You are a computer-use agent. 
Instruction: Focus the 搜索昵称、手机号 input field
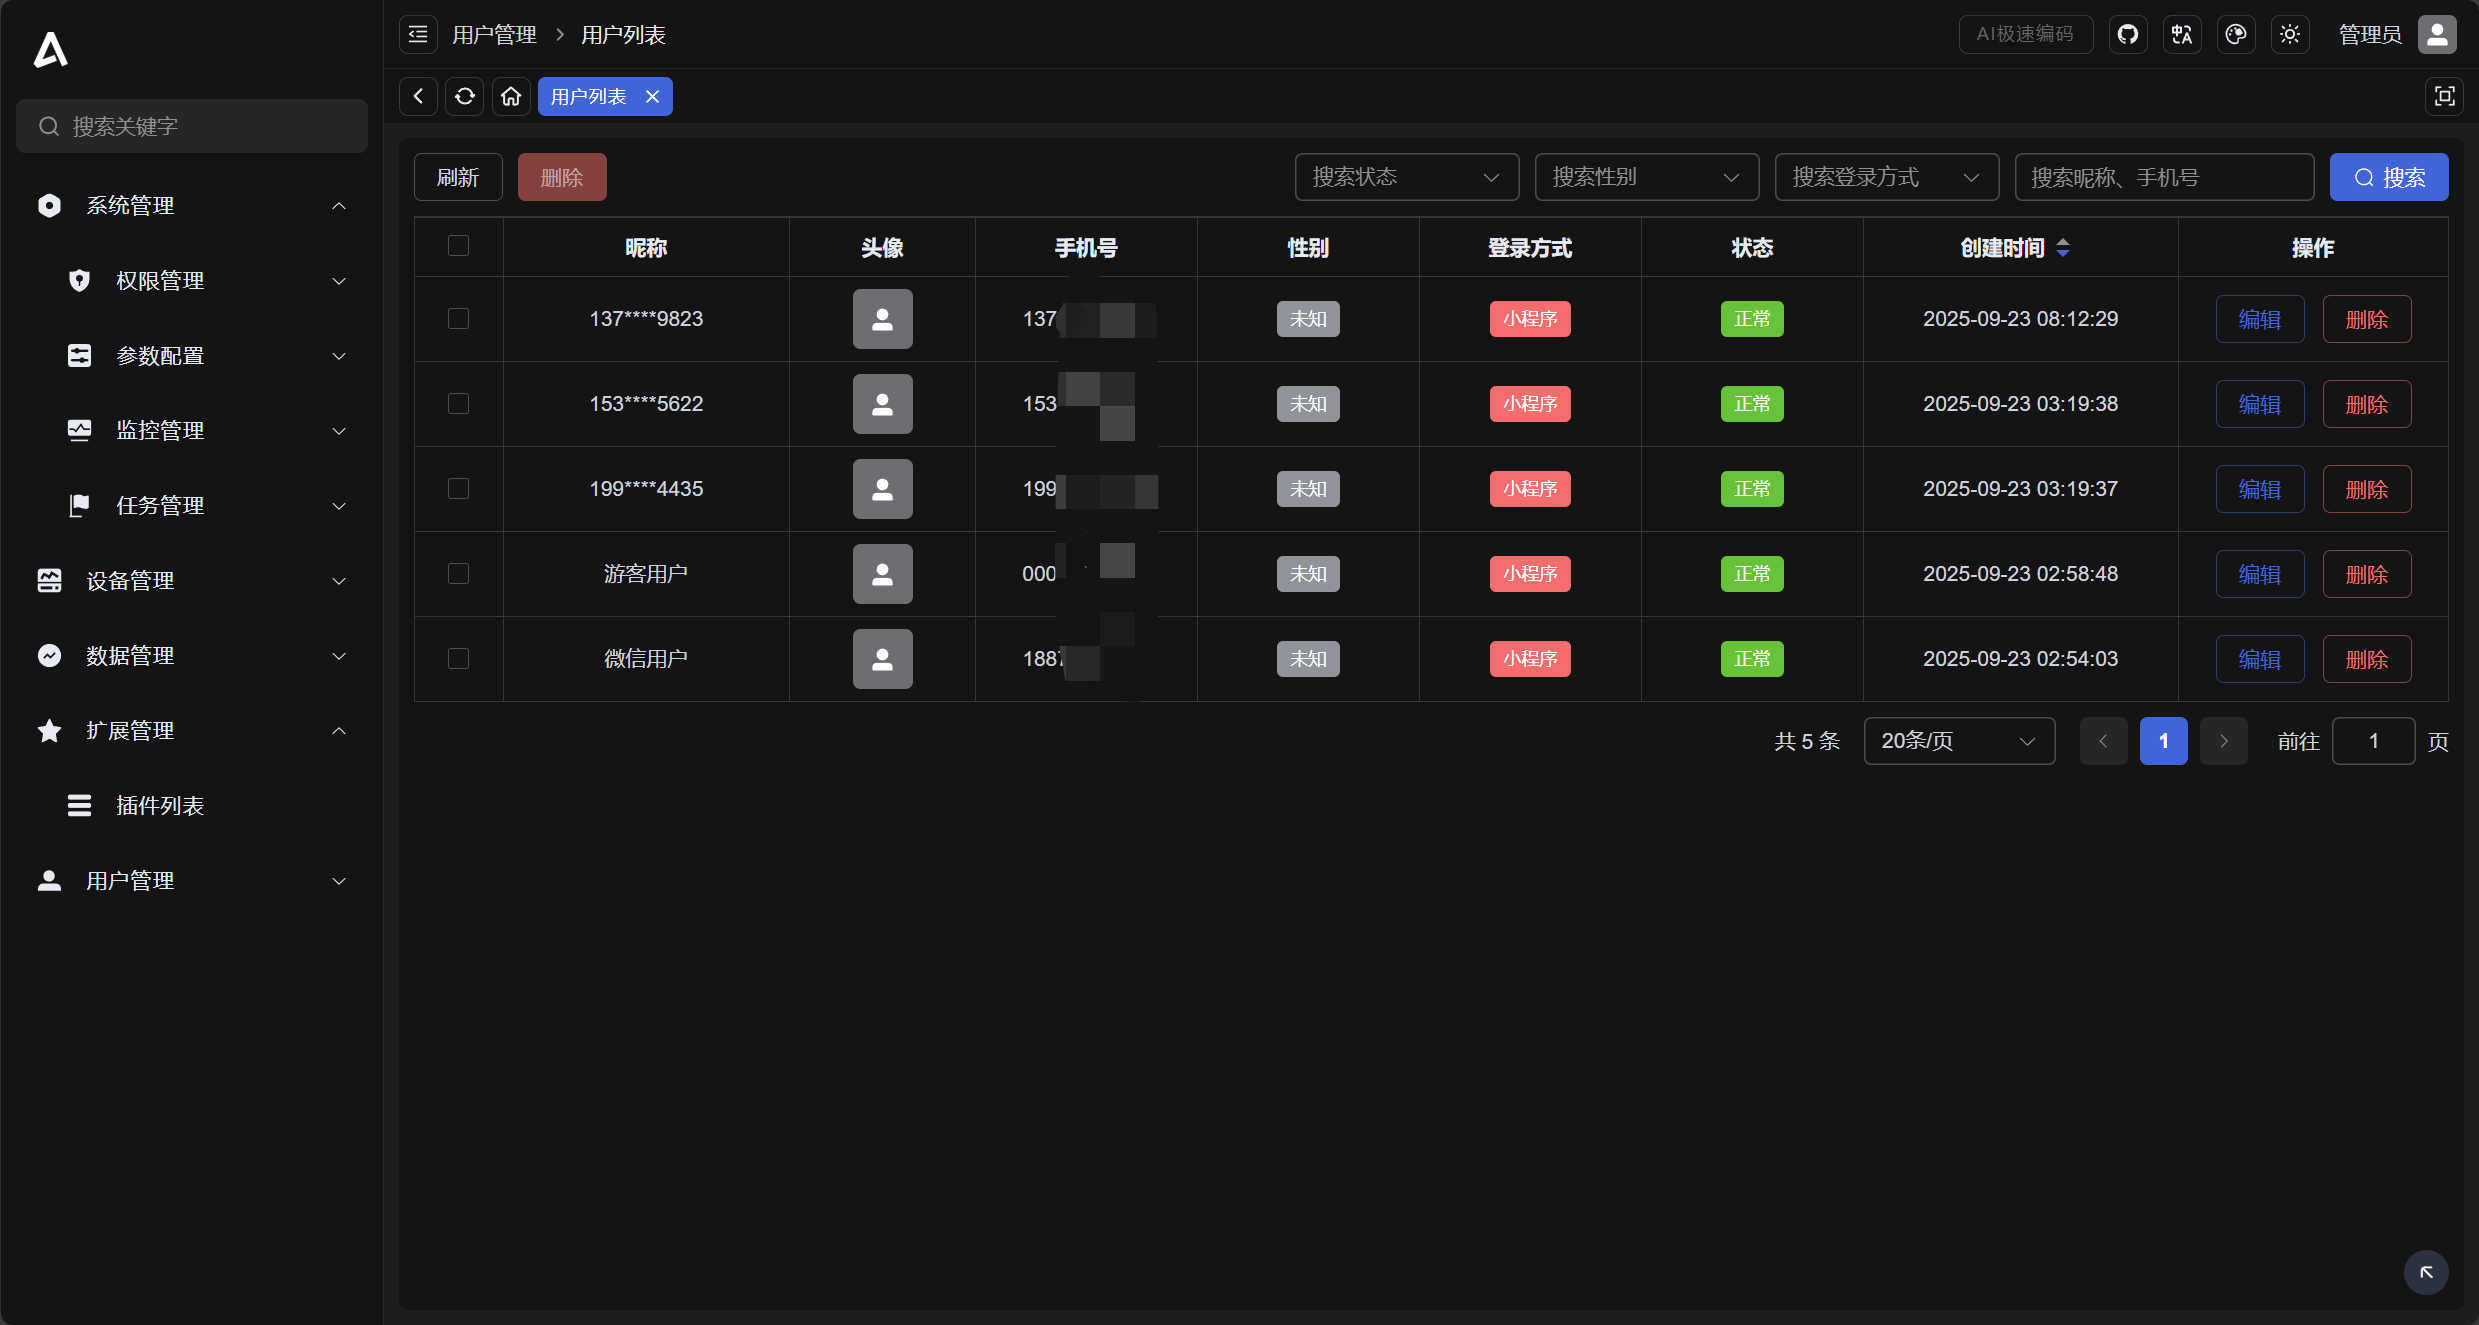2163,177
